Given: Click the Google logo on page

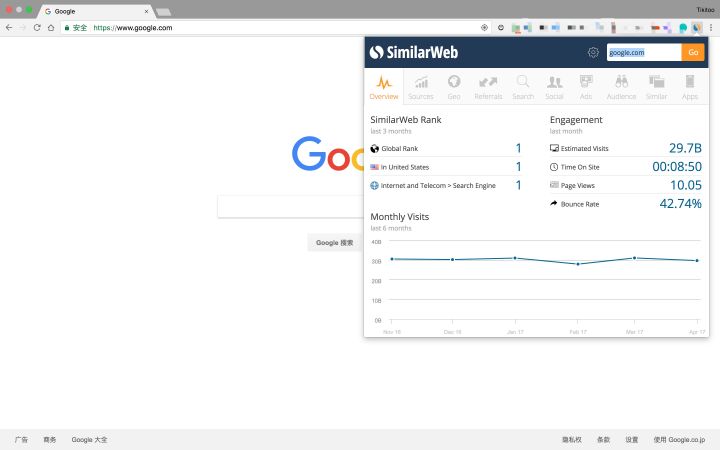Looking at the screenshot, I should coord(328,154).
